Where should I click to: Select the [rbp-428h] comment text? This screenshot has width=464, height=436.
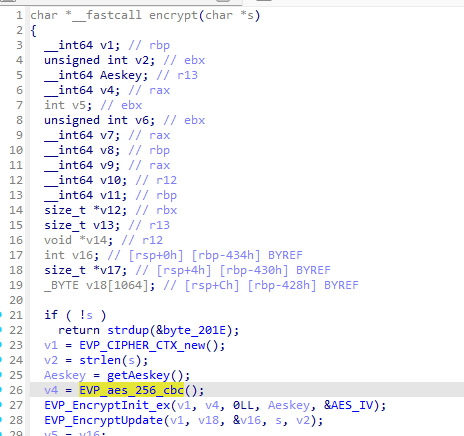click(x=282, y=285)
